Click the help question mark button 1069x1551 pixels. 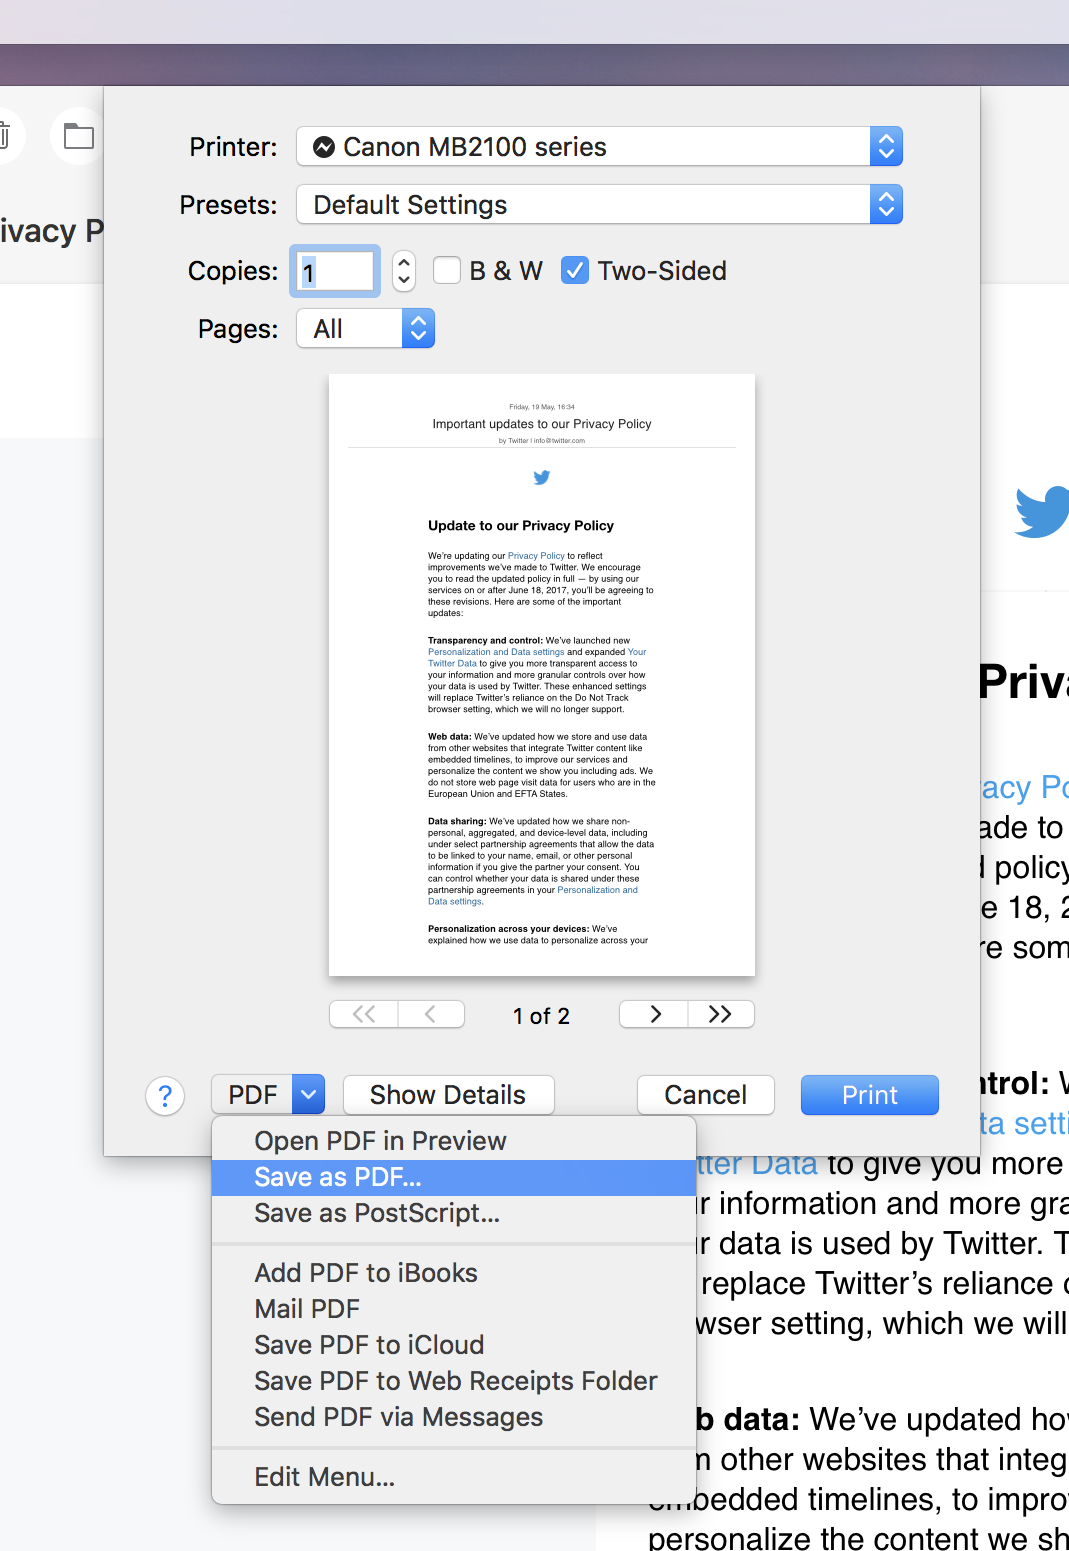[x=165, y=1096]
